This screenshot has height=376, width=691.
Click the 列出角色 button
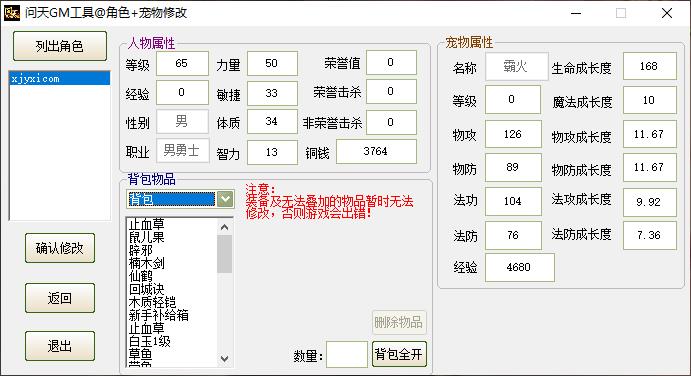(x=60, y=46)
